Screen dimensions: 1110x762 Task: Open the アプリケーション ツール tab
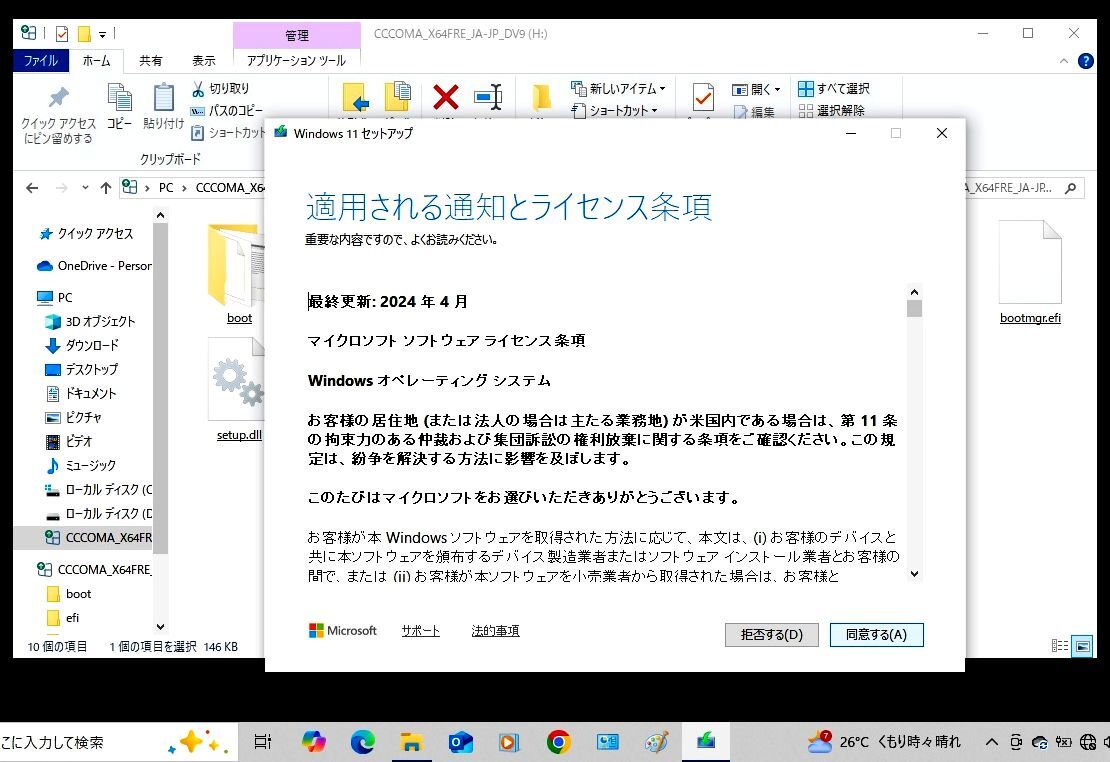[296, 61]
